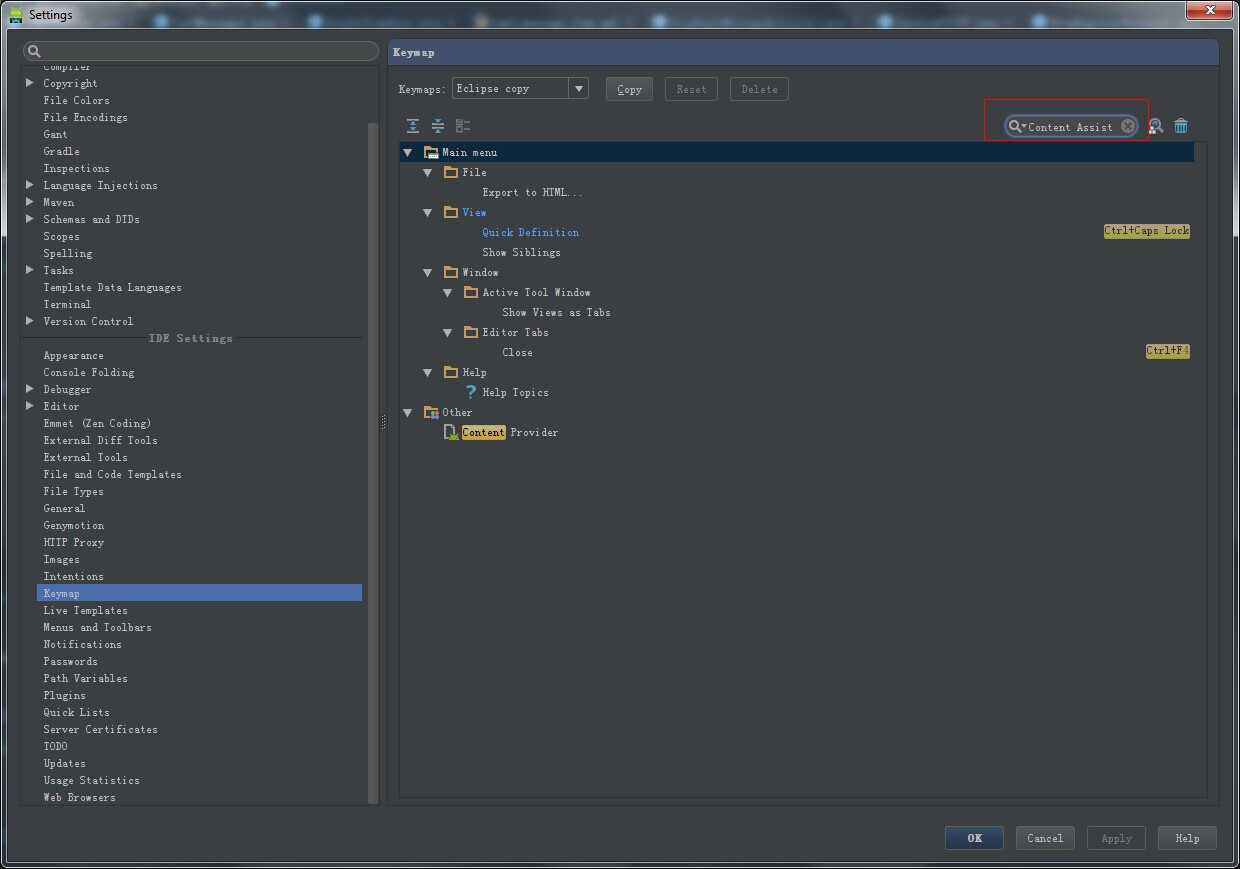Open Live Templates settings
The height and width of the screenshot is (869, 1240).
(x=85, y=610)
